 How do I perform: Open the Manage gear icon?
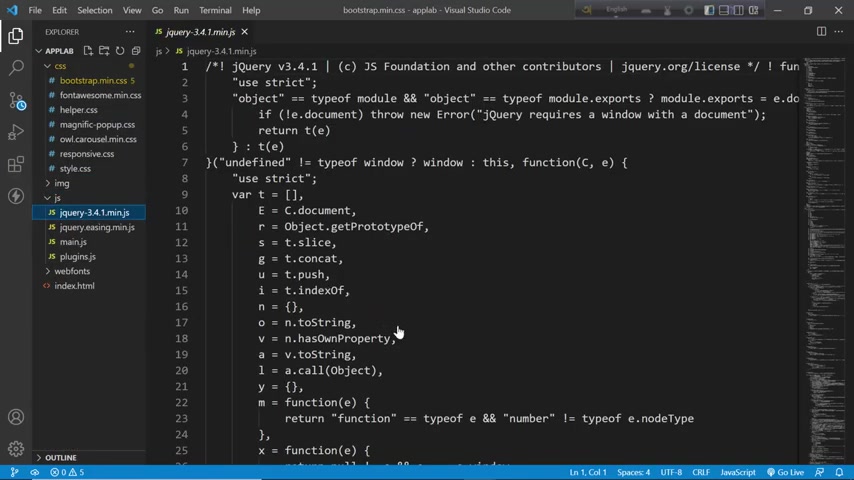tap(16, 448)
